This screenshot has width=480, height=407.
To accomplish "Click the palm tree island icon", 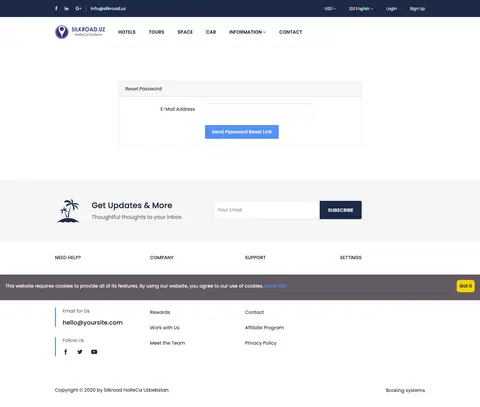I will tap(69, 211).
